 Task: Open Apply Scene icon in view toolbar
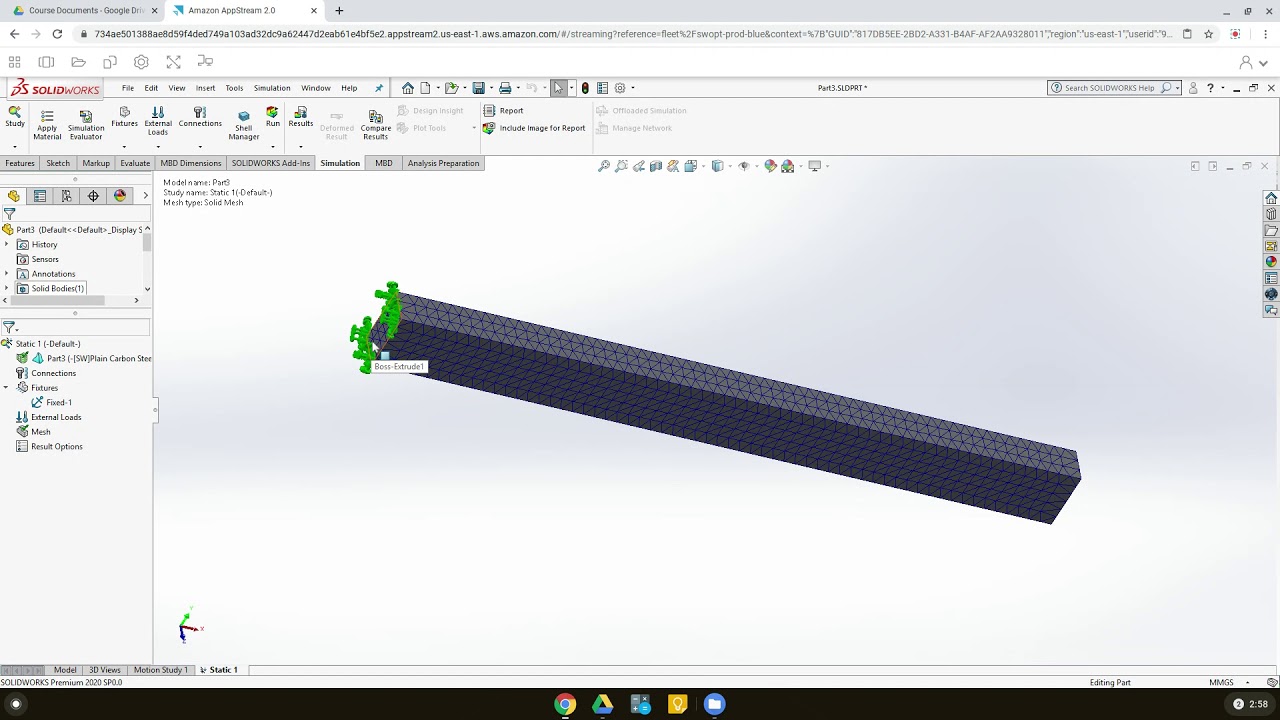[788, 166]
